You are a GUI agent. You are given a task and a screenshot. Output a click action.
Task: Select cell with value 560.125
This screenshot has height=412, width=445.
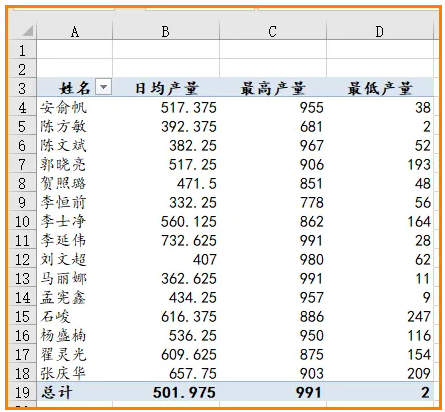click(166, 221)
